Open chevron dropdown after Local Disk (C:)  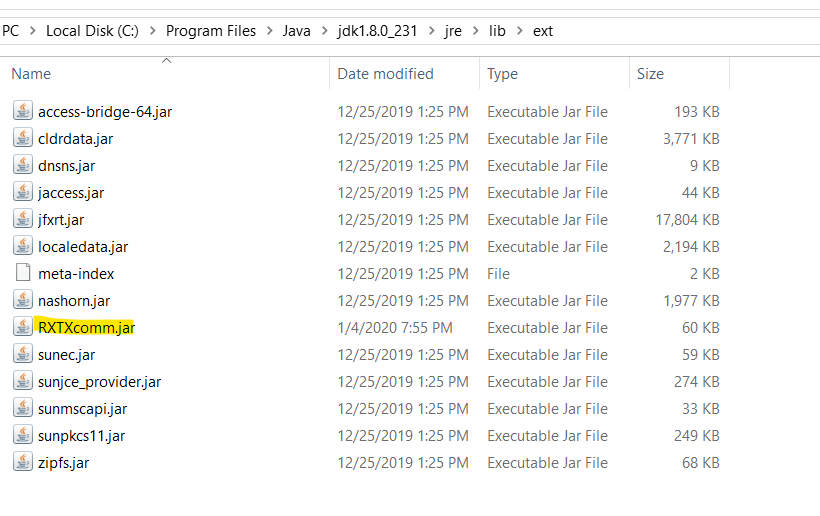click(153, 31)
